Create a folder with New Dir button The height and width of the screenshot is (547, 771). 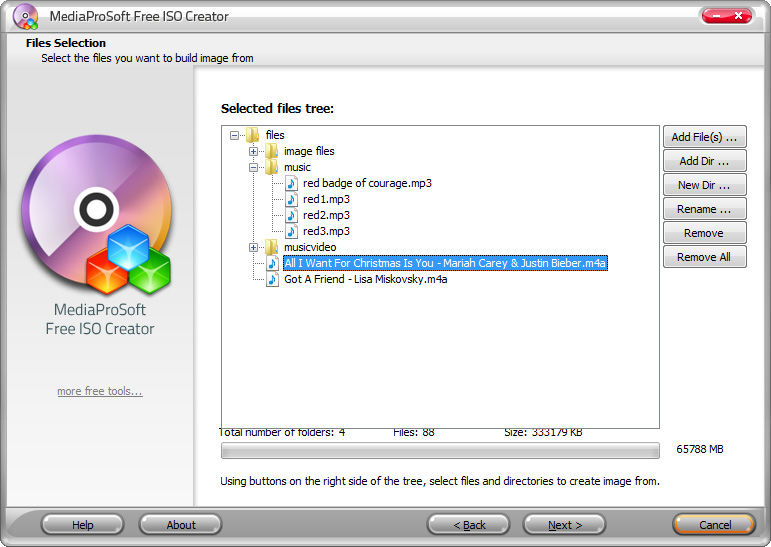click(x=705, y=185)
